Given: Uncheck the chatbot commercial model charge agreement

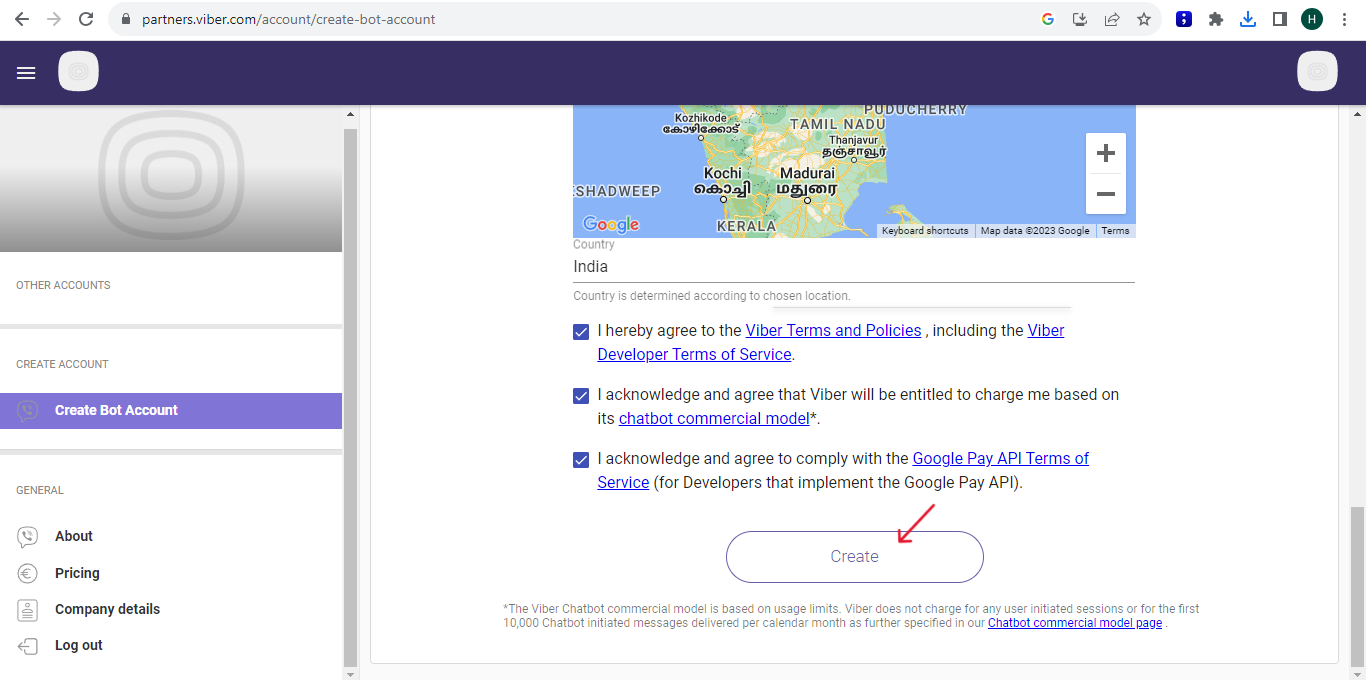Looking at the screenshot, I should click(x=581, y=395).
